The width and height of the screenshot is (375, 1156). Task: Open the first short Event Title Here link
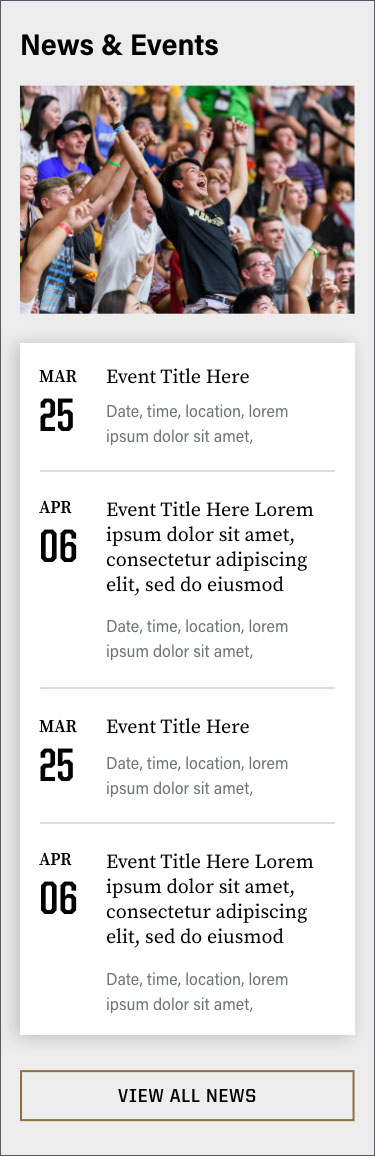(x=178, y=377)
